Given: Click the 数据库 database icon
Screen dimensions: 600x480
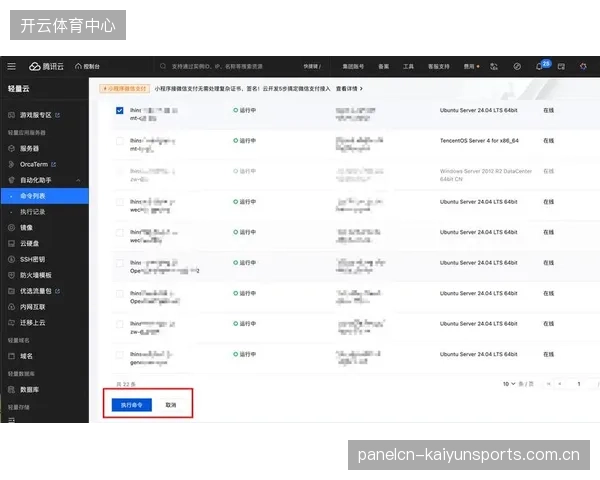Looking at the screenshot, I should coord(11,390).
